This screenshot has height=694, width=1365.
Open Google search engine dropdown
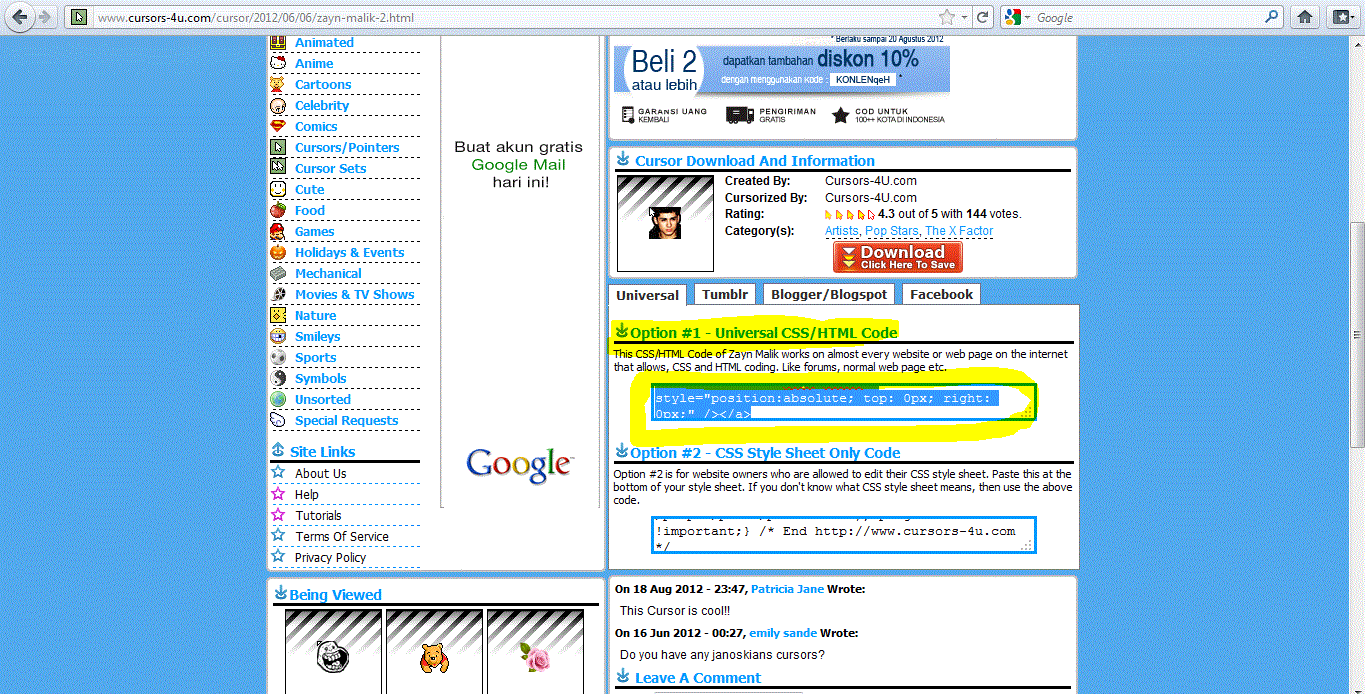pos(1018,17)
